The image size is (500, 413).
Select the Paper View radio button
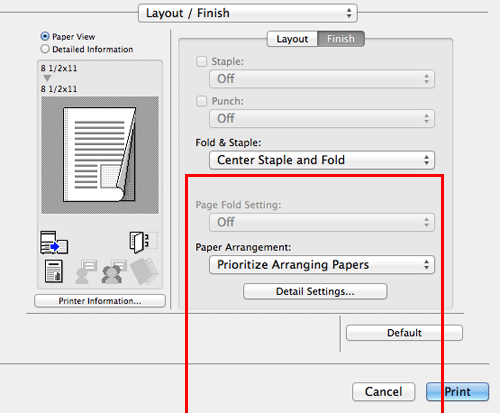coord(45,36)
